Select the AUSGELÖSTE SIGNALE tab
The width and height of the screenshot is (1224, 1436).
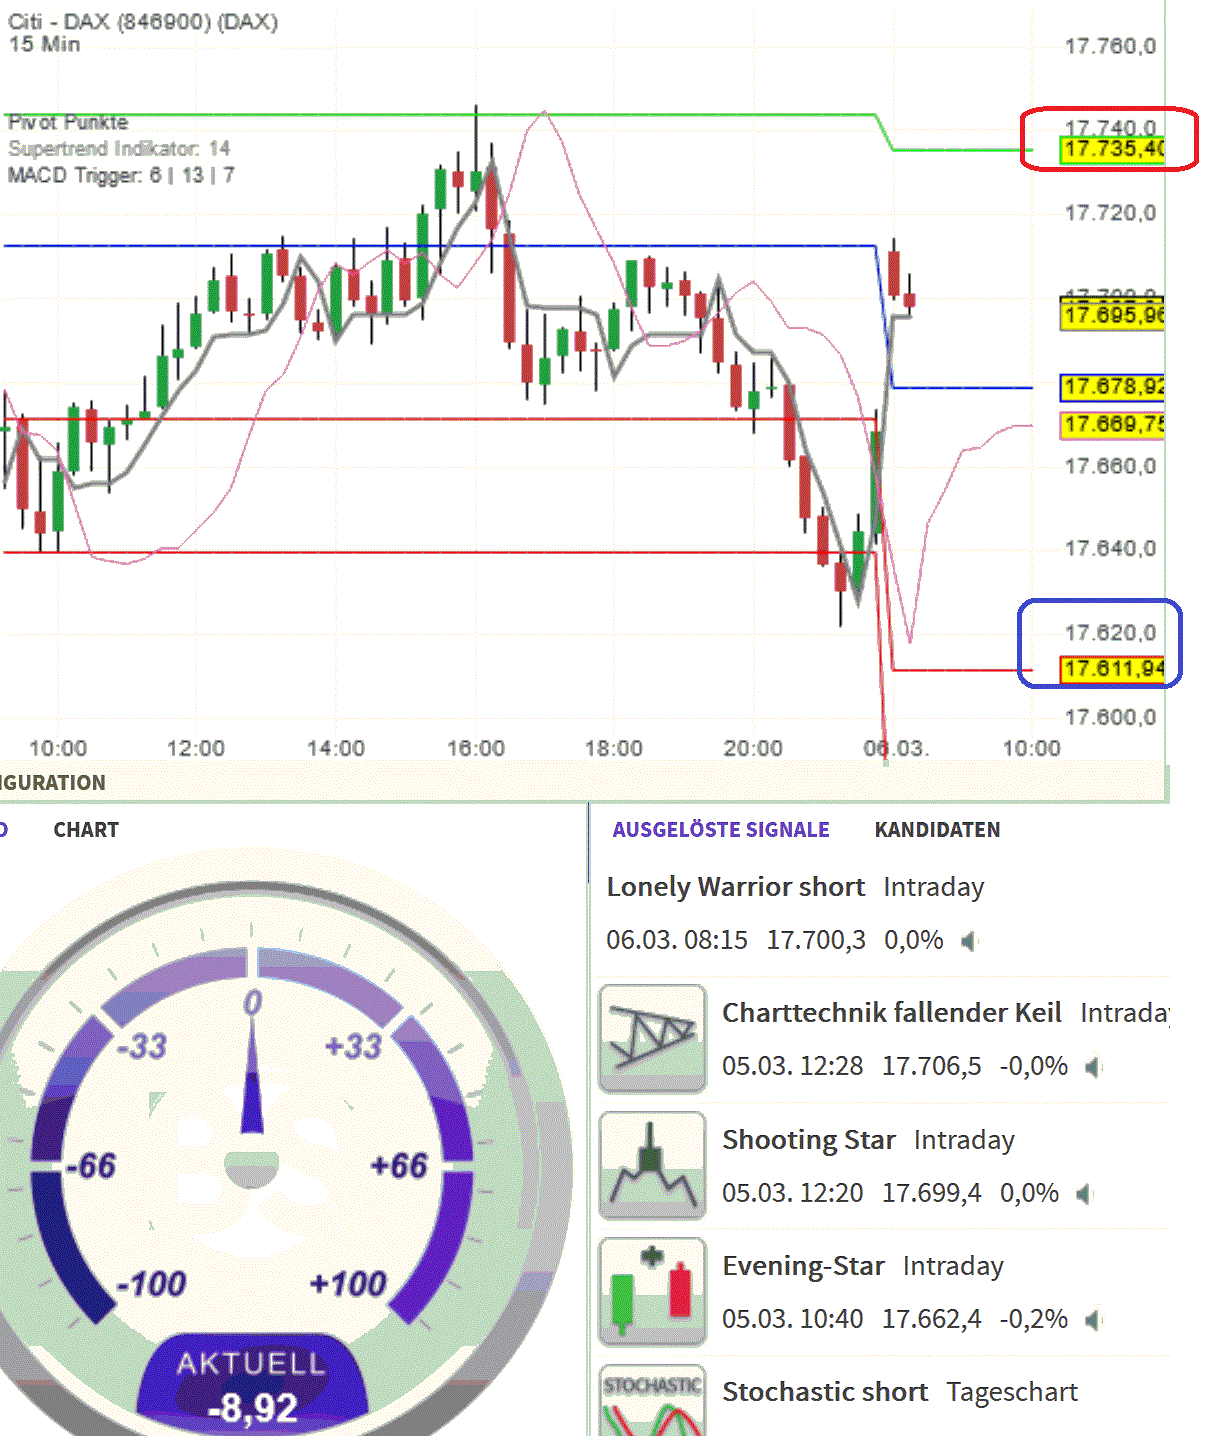coord(721,830)
